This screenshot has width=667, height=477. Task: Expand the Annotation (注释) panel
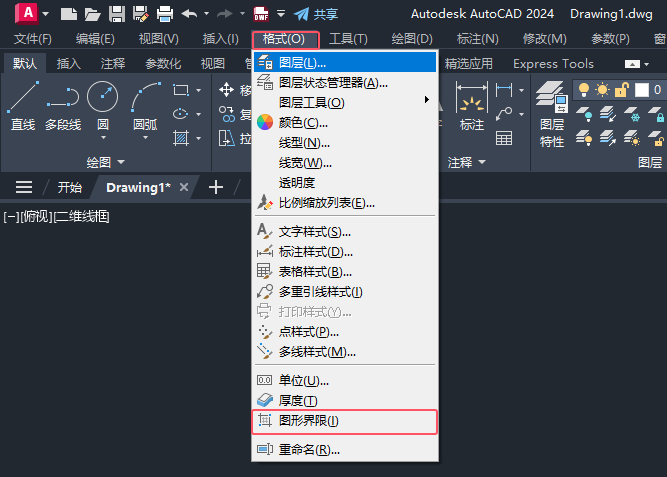[467, 162]
